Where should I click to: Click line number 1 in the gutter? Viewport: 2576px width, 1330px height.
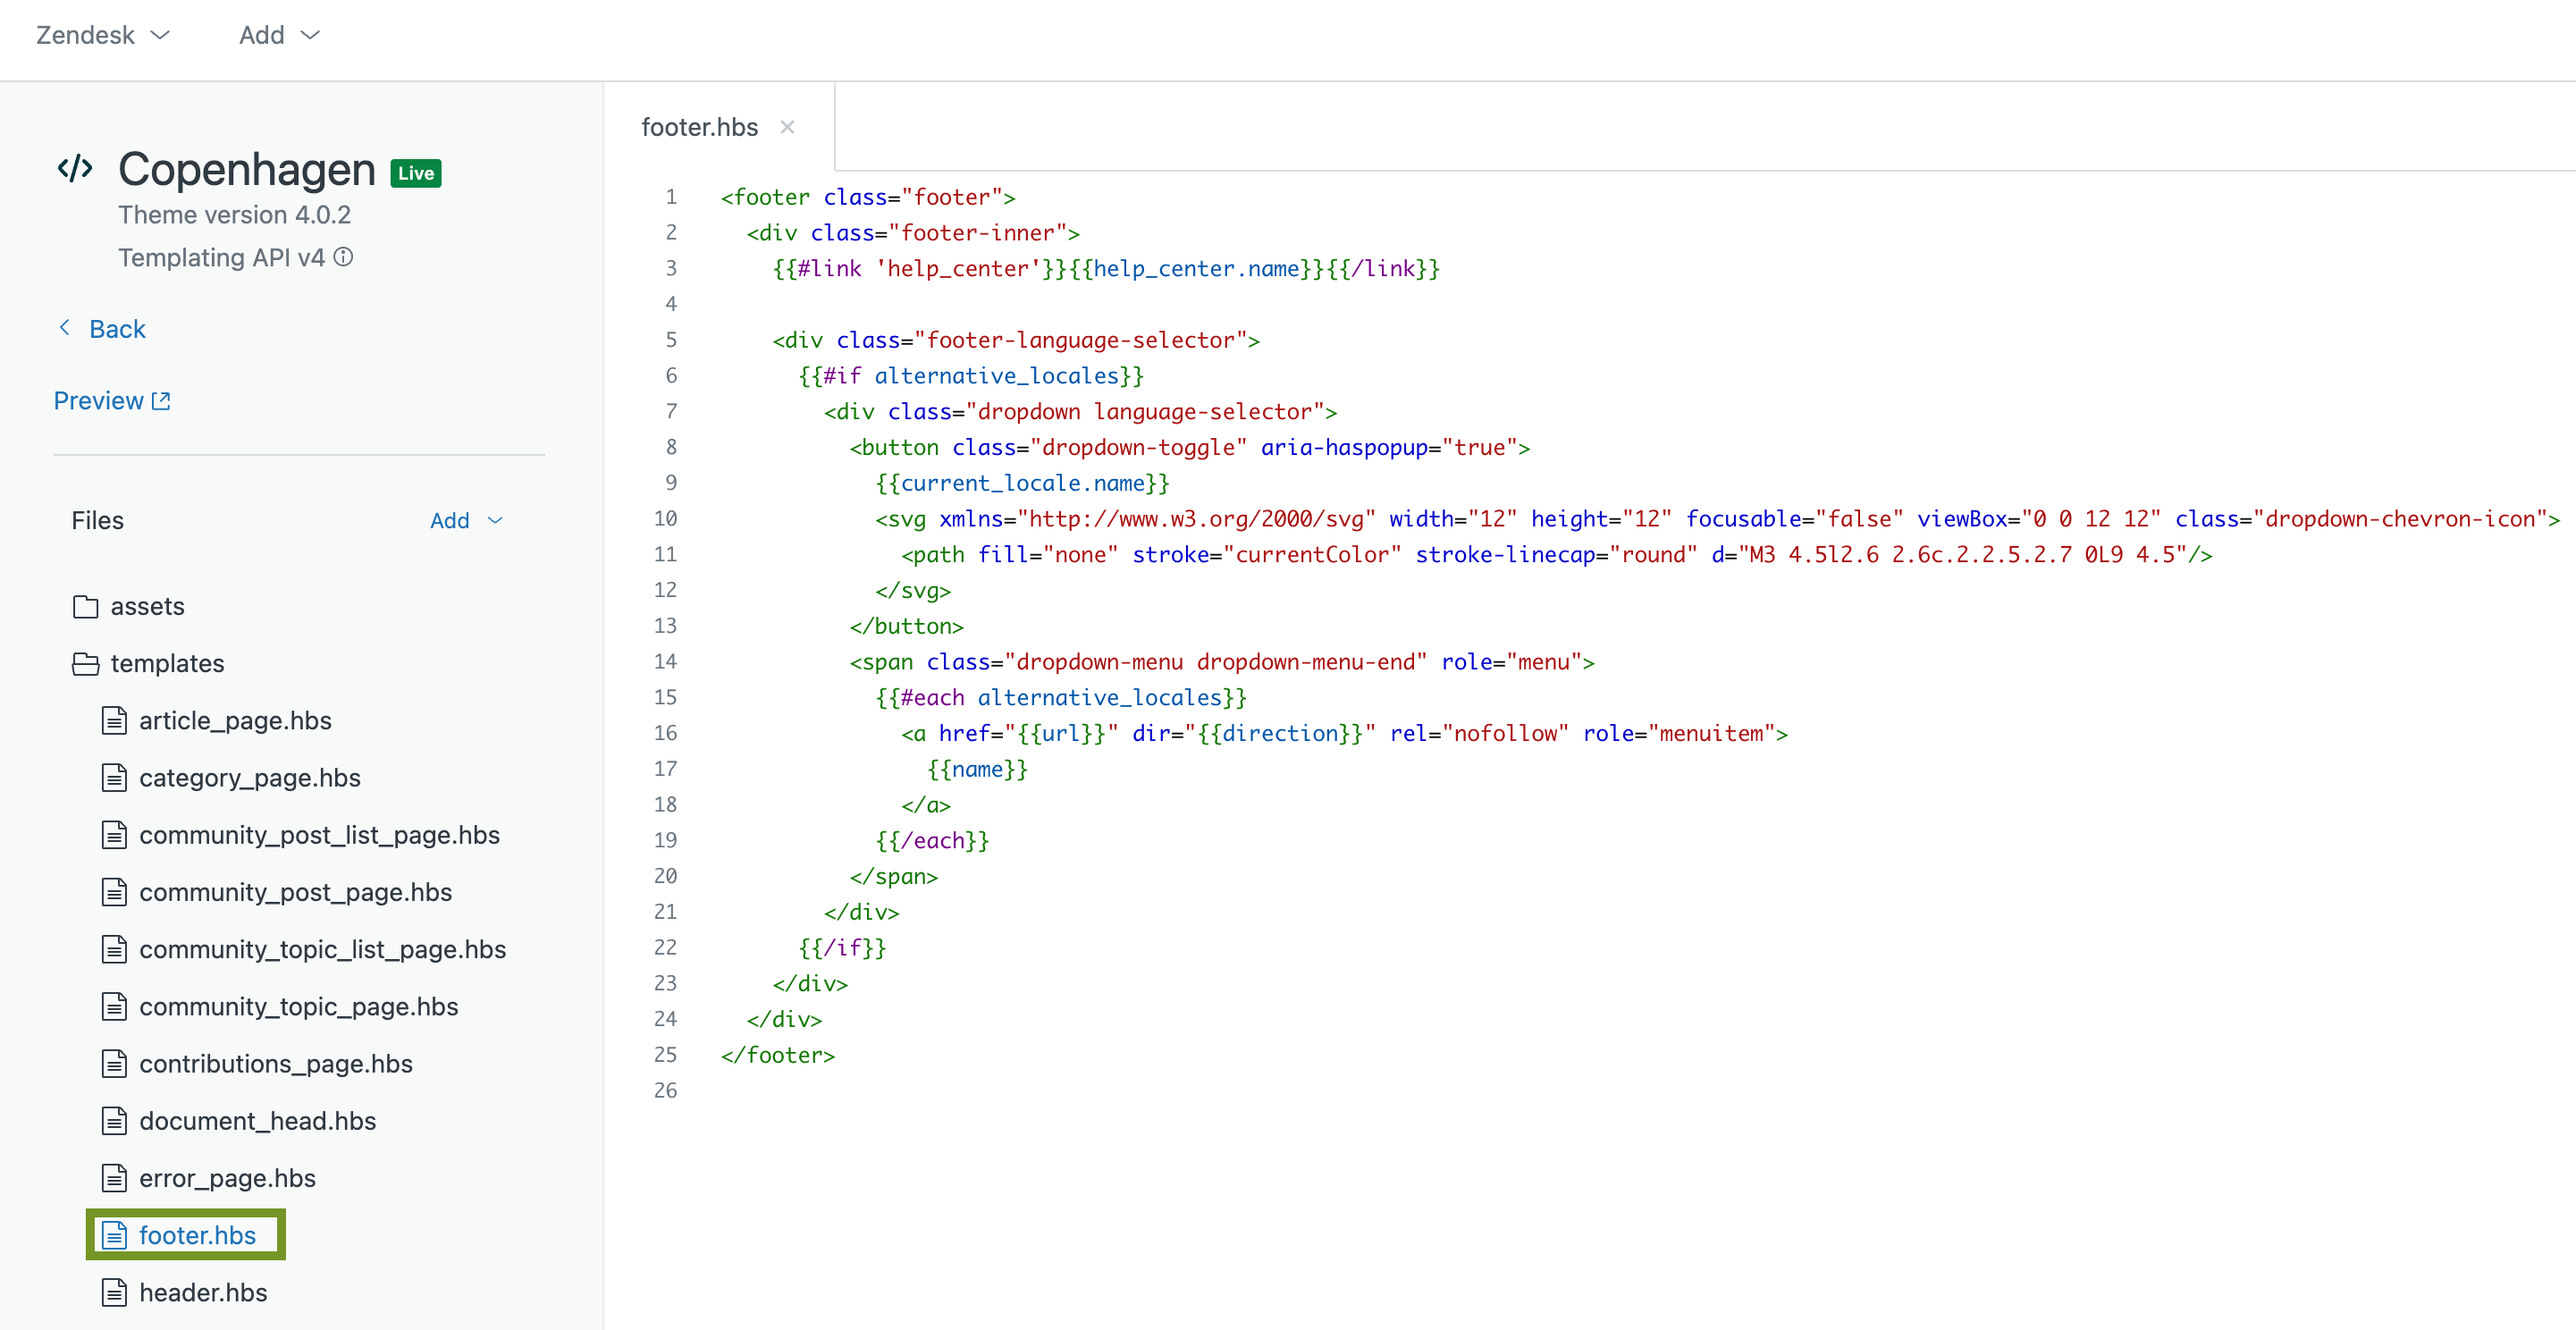[x=671, y=197]
